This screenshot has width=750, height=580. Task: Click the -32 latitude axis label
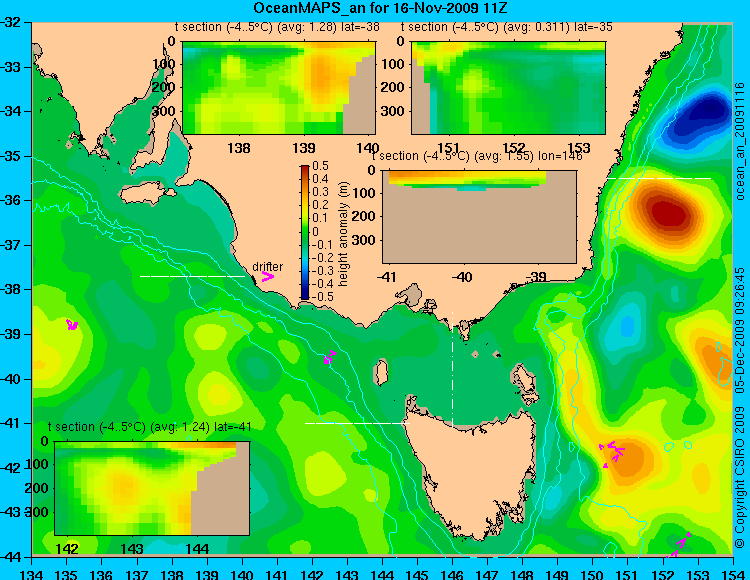10,22
